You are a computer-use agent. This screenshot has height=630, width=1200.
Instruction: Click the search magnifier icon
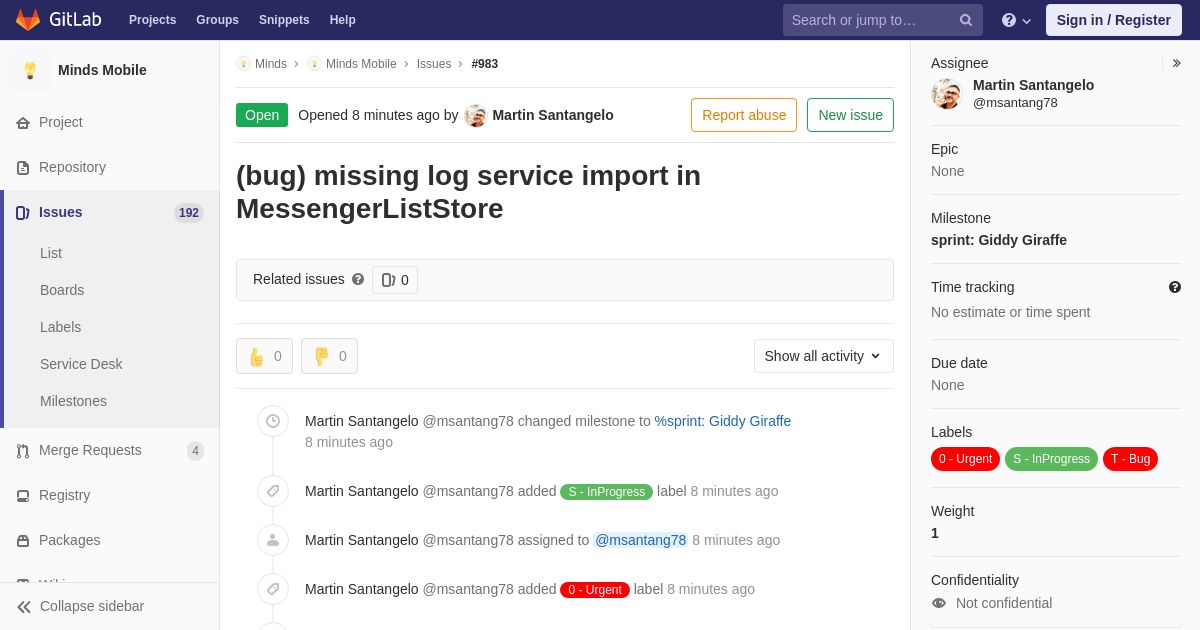pyautogui.click(x=966, y=20)
